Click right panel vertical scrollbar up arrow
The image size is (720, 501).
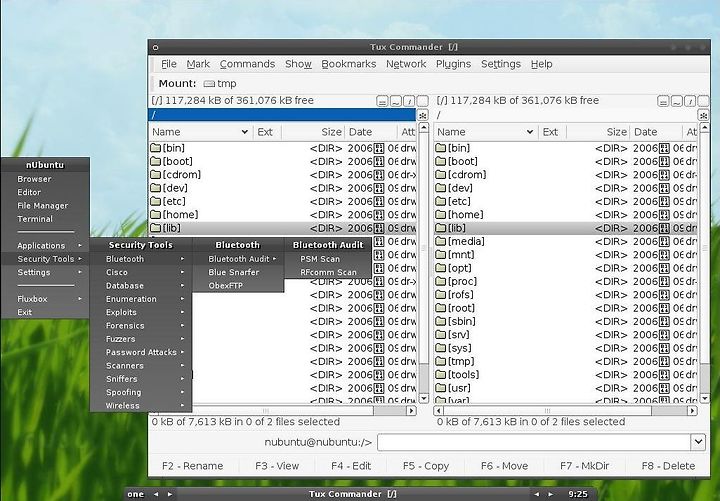(704, 127)
